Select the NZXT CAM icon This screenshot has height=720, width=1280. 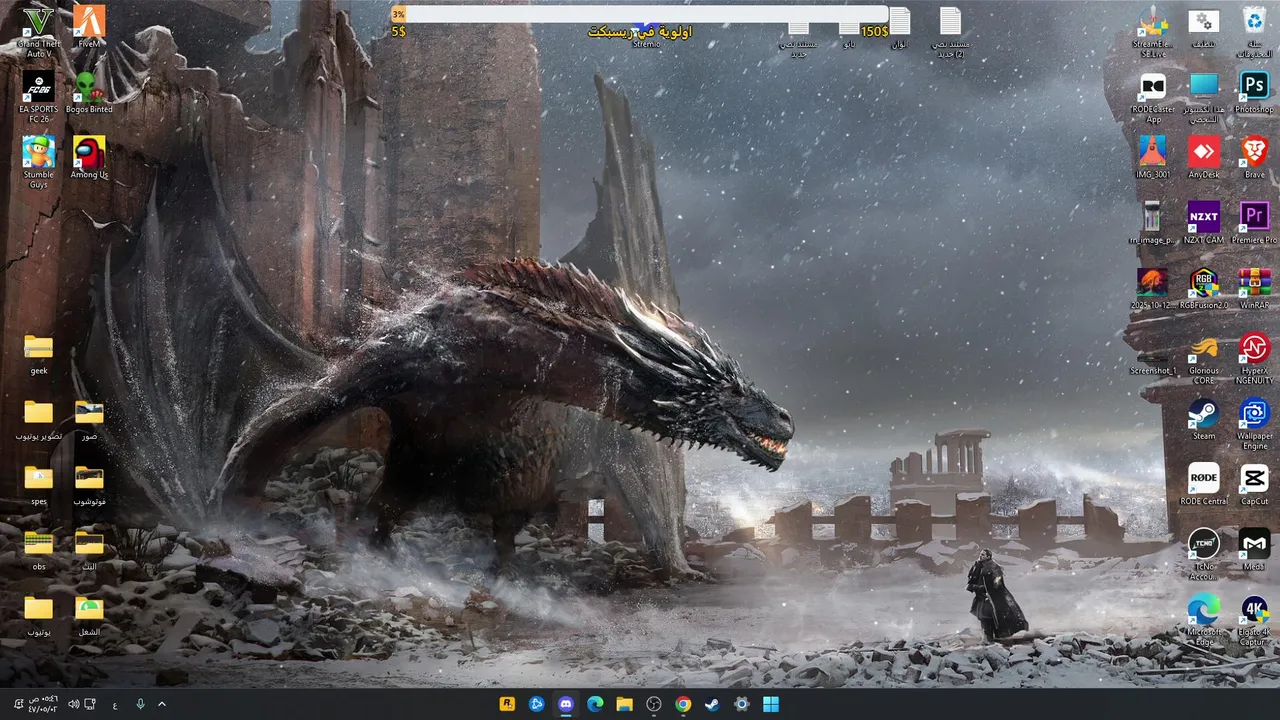(x=1204, y=222)
